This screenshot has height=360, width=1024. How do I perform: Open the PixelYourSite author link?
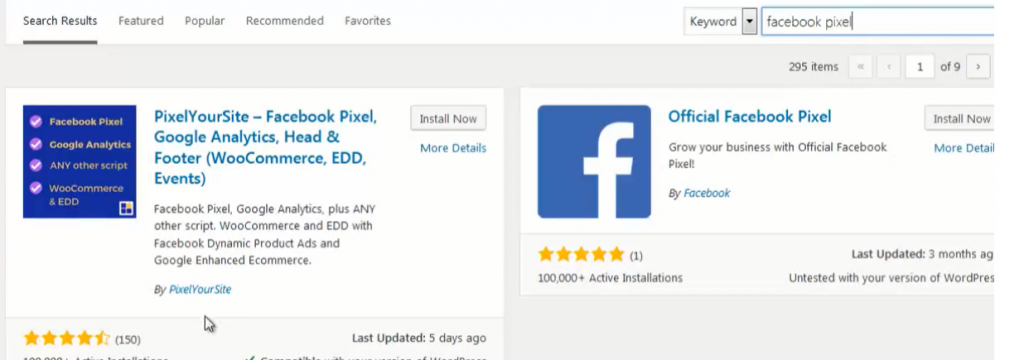click(x=200, y=289)
